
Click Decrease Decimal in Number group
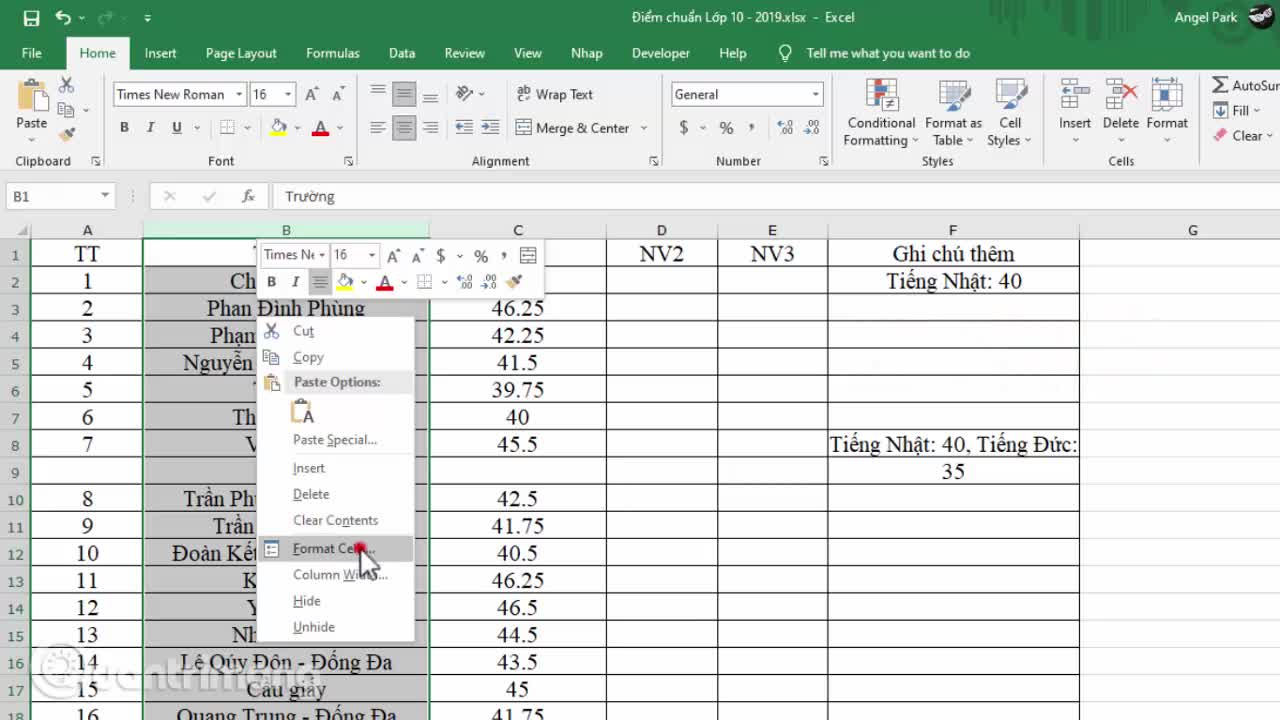tap(811, 128)
